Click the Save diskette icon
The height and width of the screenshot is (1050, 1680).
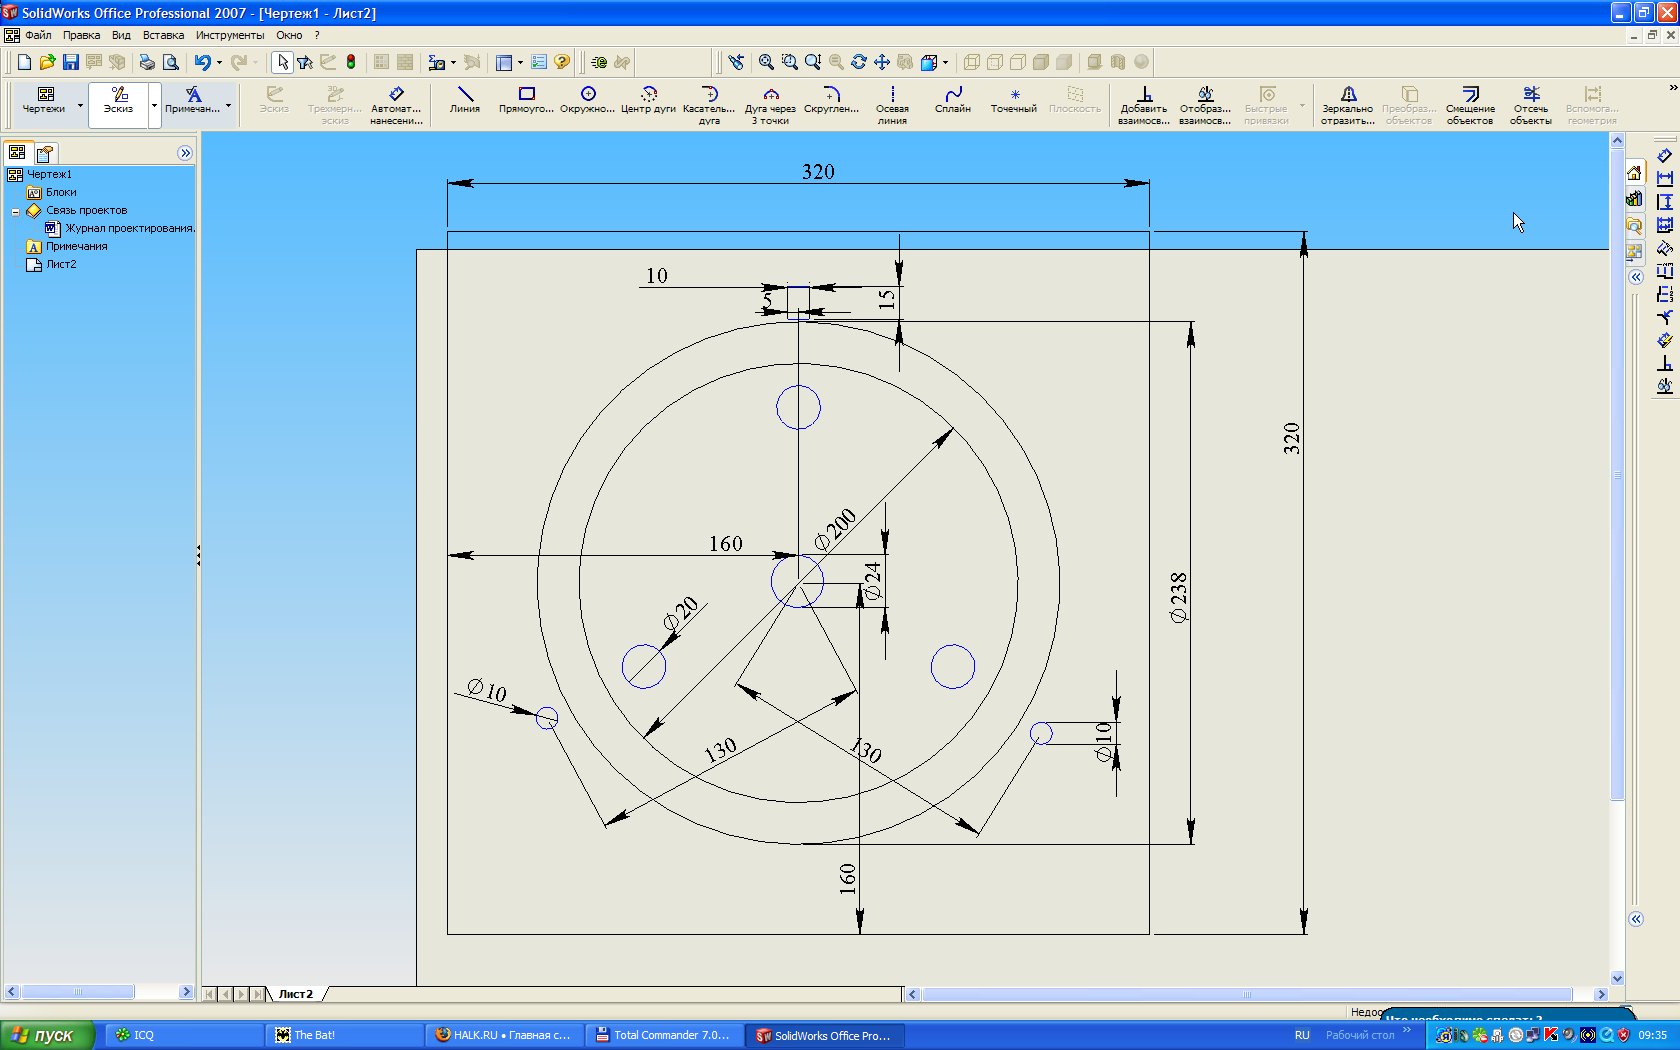pos(71,62)
